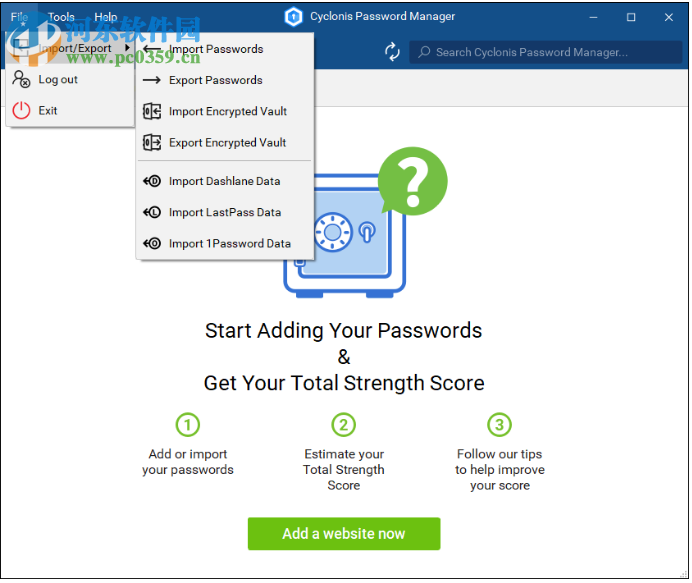The height and width of the screenshot is (583, 692).
Task: Click 'Start Adding Your Passwords' heading
Action: click(x=343, y=331)
